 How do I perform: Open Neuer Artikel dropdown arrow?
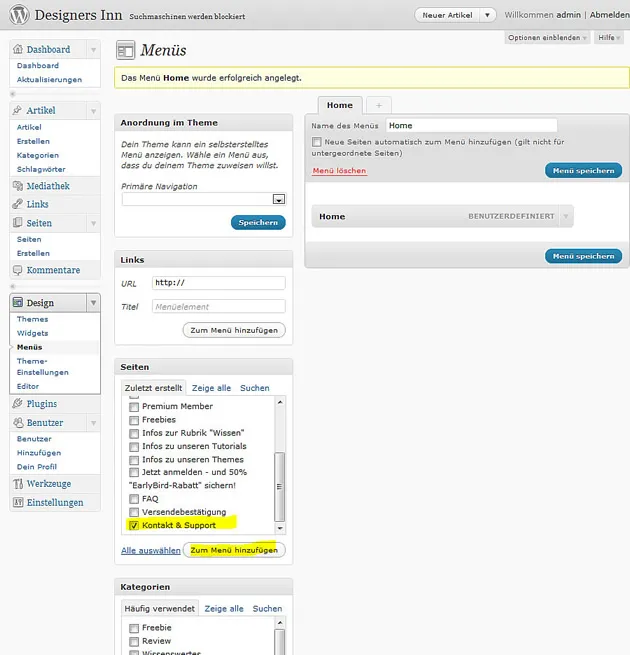(x=487, y=15)
